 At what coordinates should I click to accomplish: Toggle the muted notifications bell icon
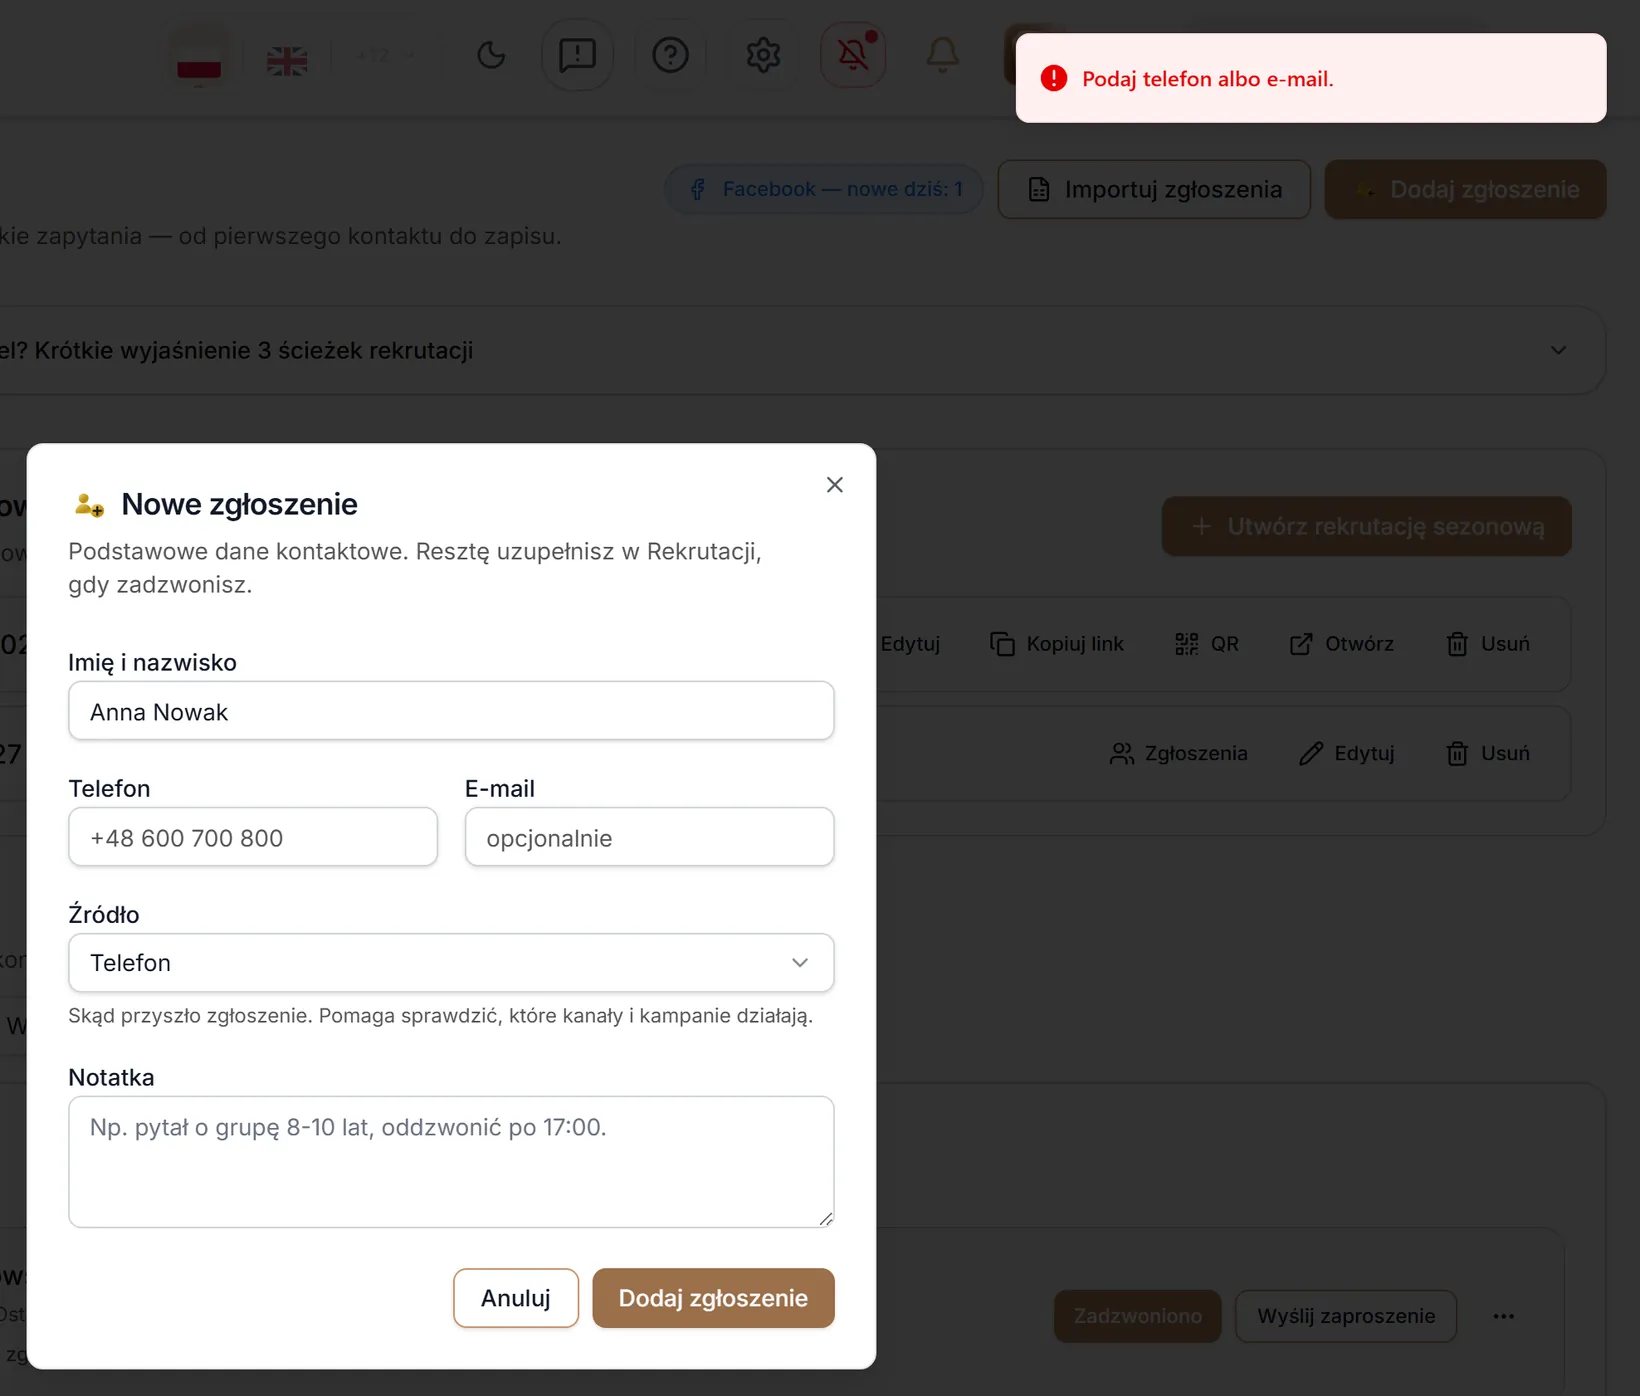[853, 54]
